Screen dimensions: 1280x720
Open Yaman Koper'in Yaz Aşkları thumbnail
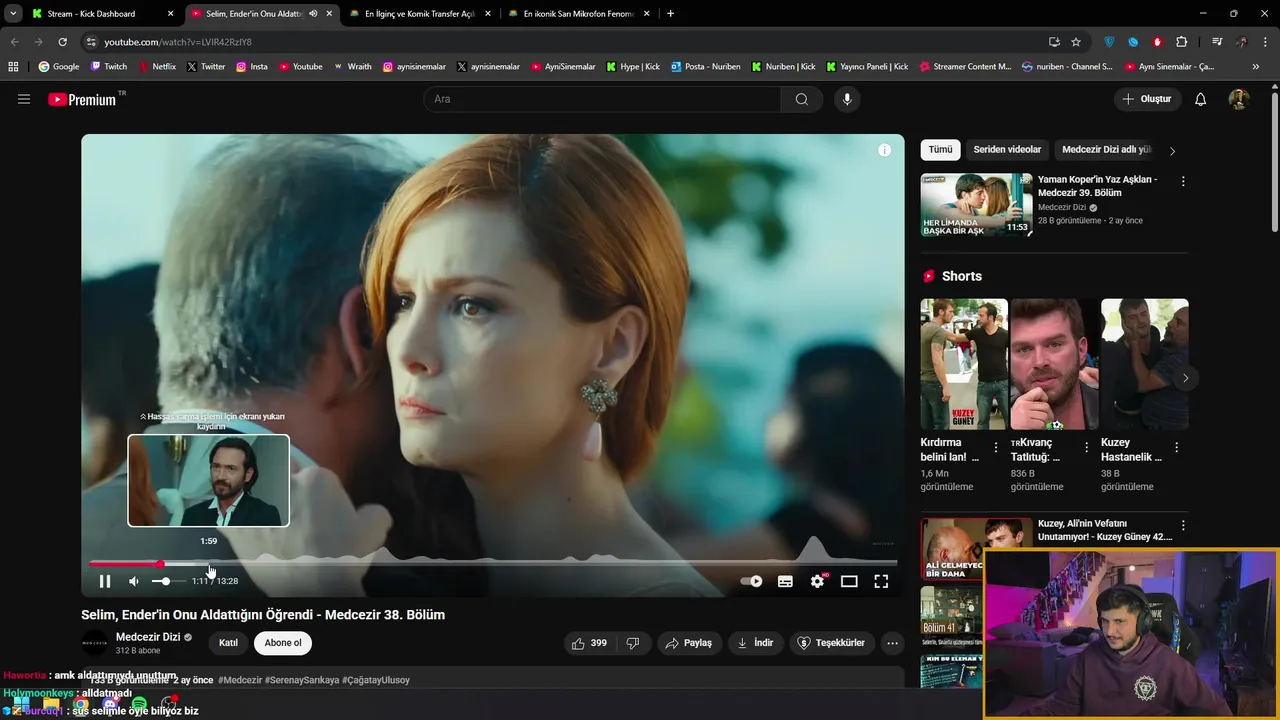[976, 205]
